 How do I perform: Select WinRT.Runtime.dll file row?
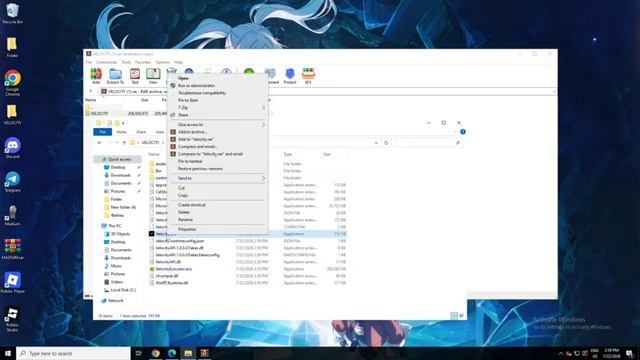[248, 283]
